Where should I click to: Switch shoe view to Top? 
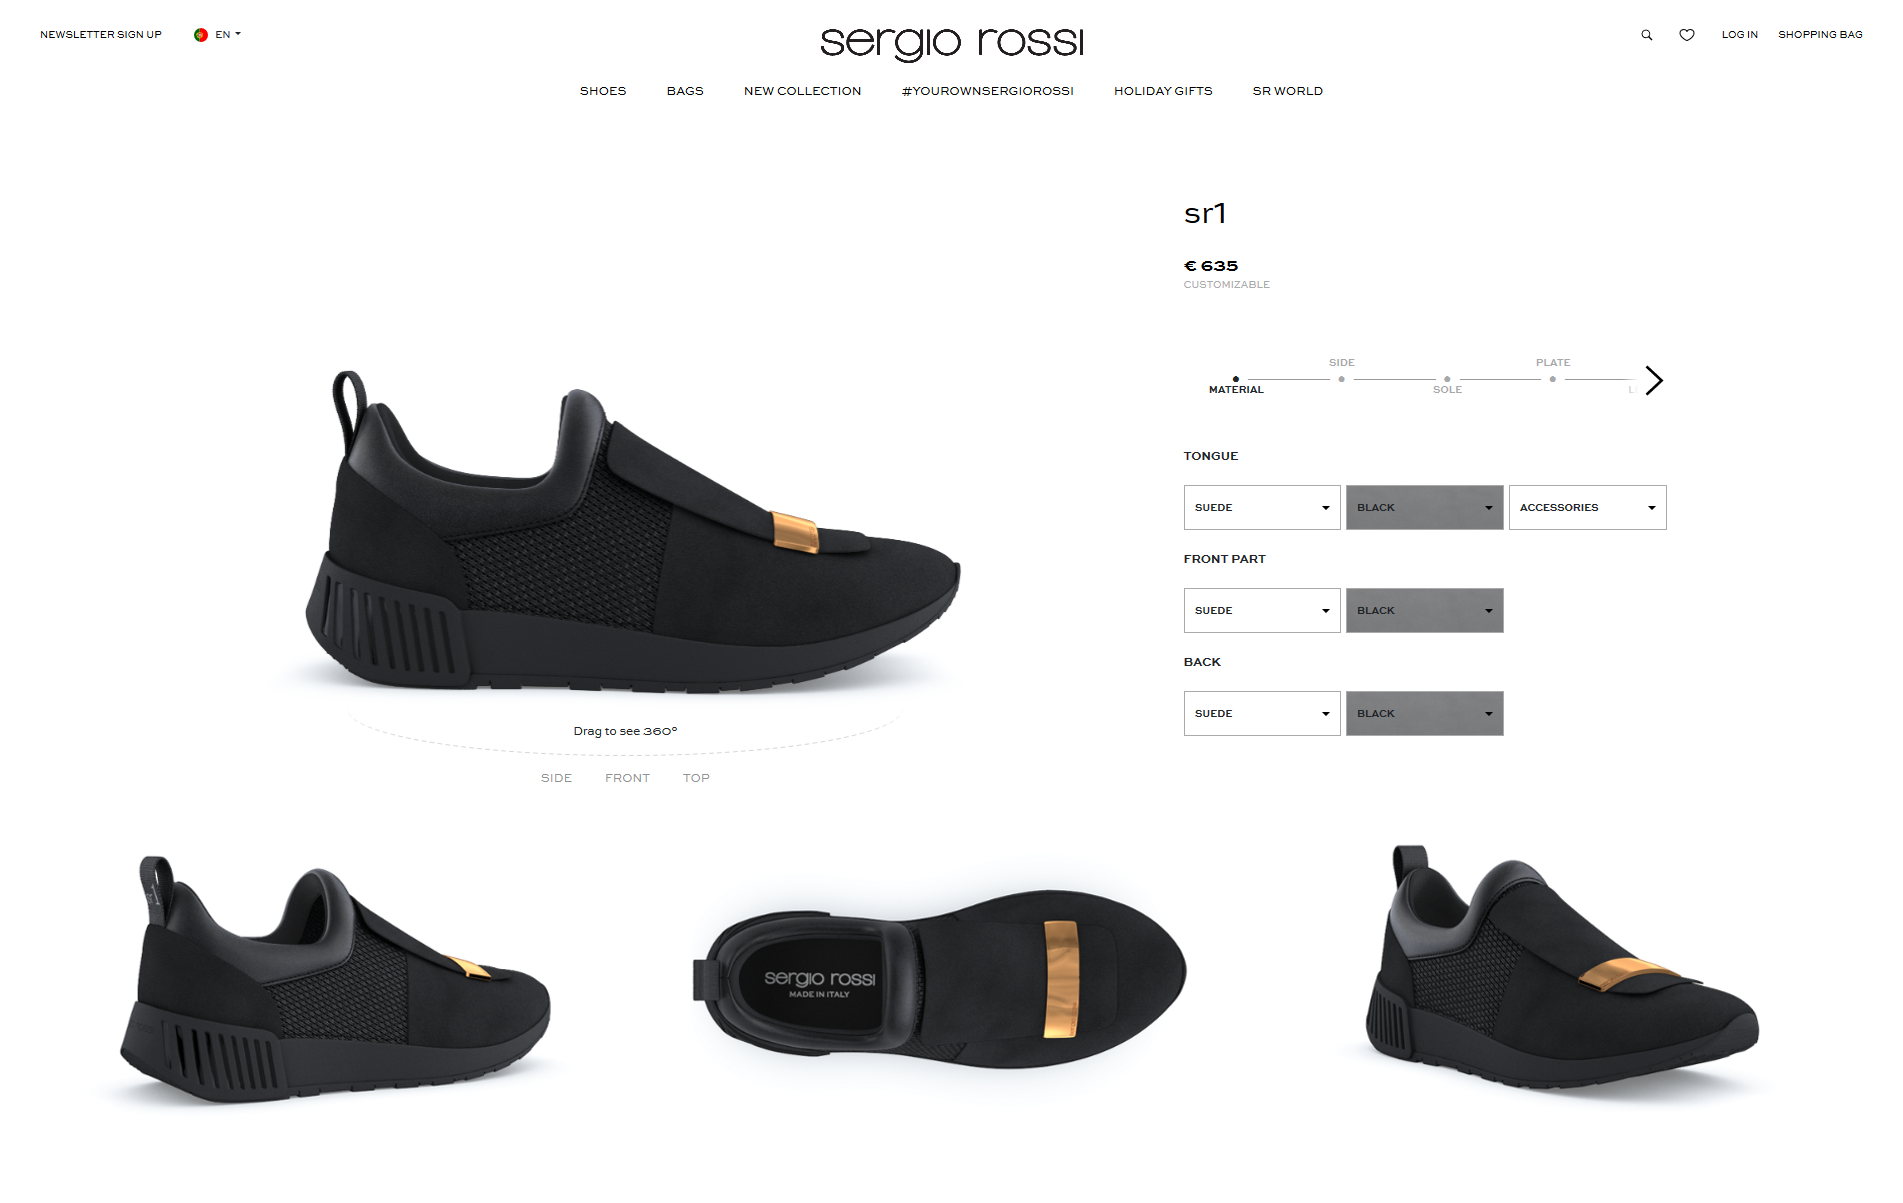pos(696,778)
